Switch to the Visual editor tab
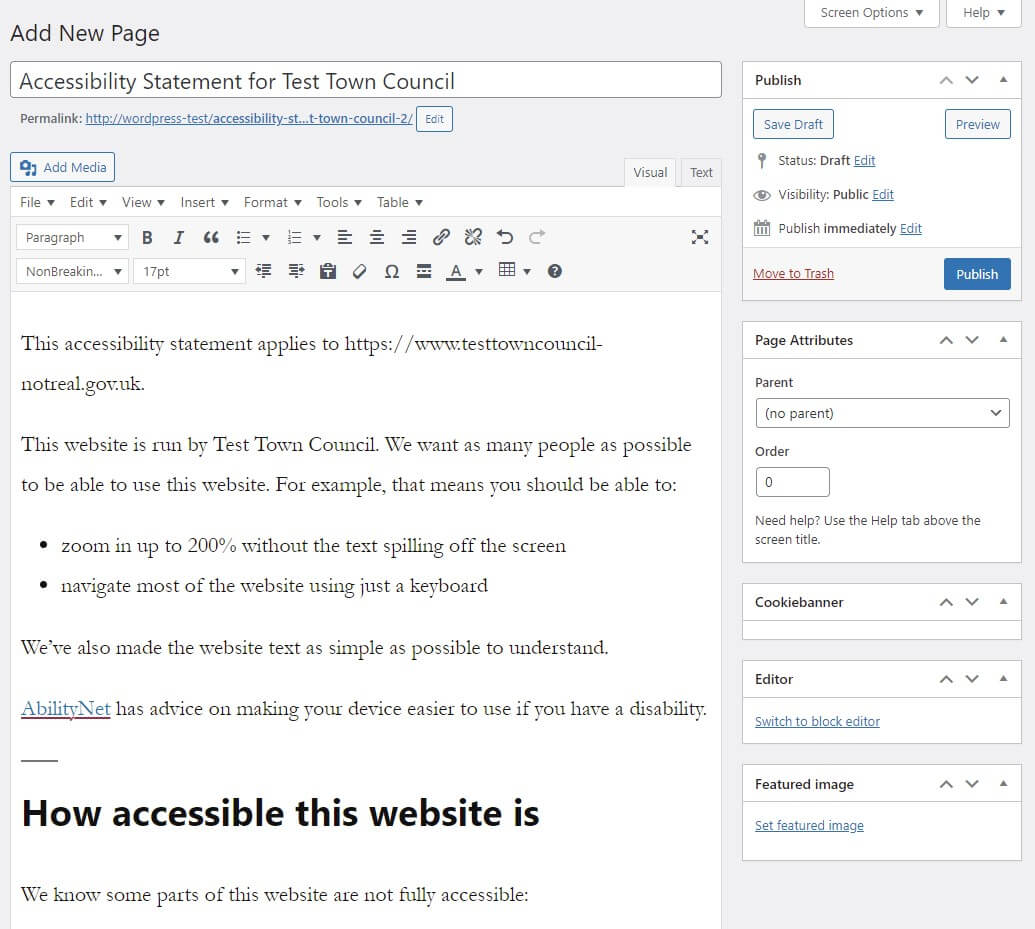Screen dimensions: 1035x929 650,172
